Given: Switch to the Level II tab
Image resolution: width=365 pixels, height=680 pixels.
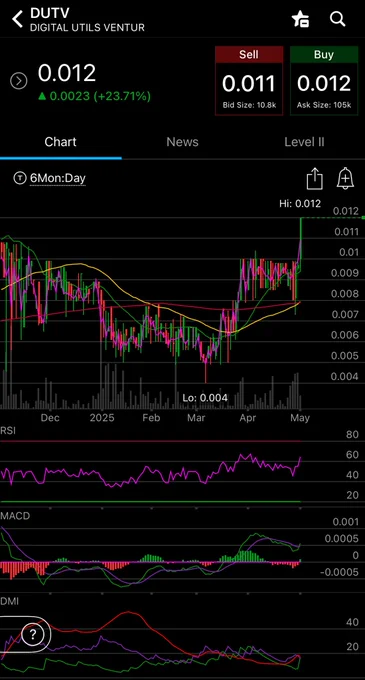Looking at the screenshot, I should coord(304,142).
